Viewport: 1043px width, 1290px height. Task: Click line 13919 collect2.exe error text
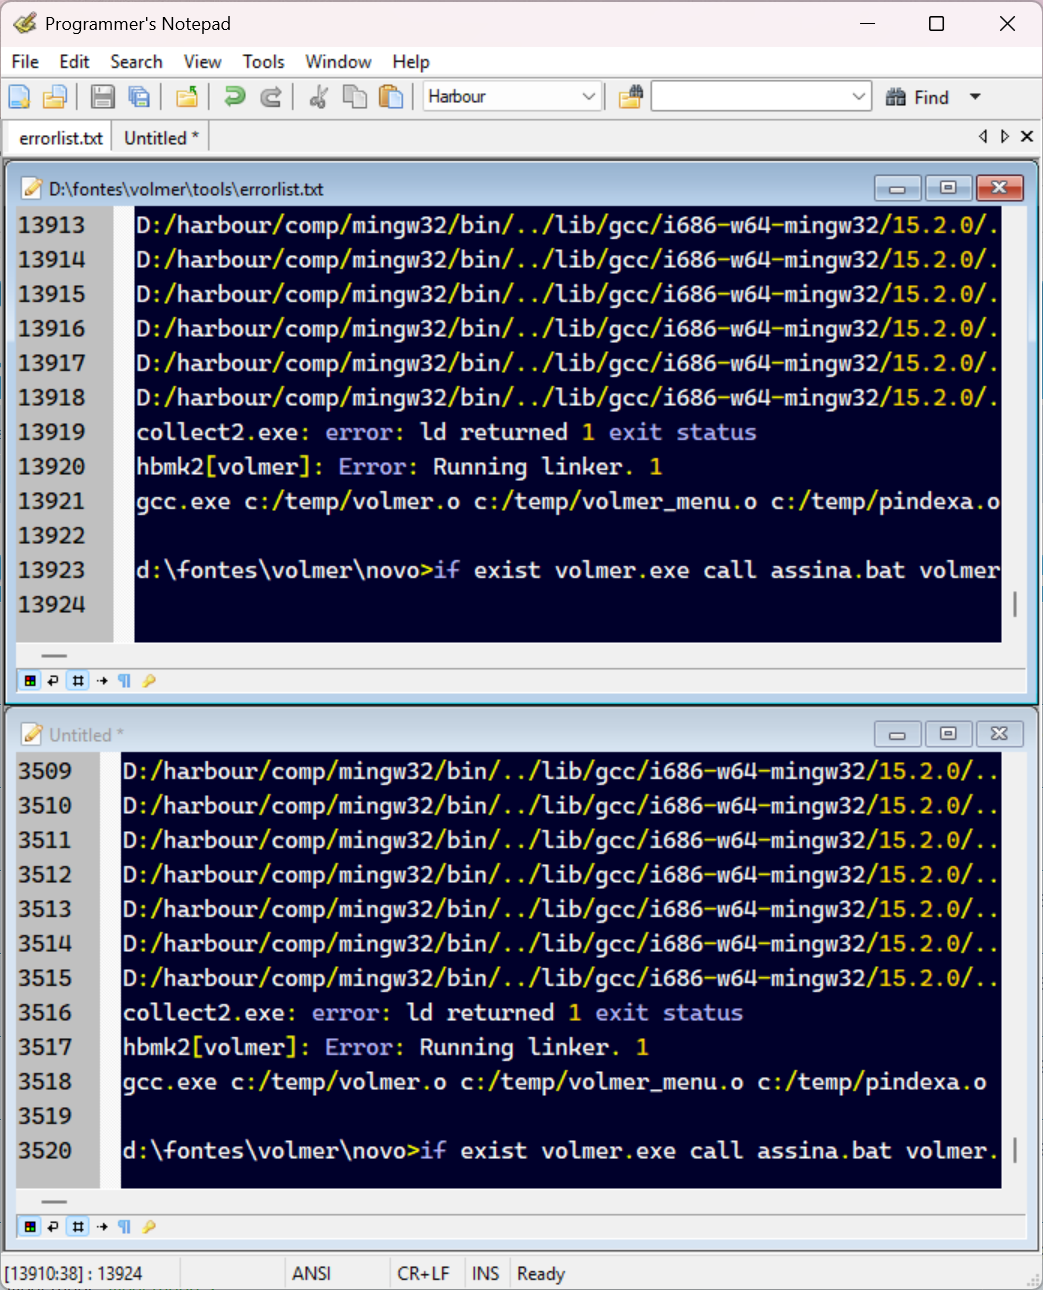tap(446, 432)
